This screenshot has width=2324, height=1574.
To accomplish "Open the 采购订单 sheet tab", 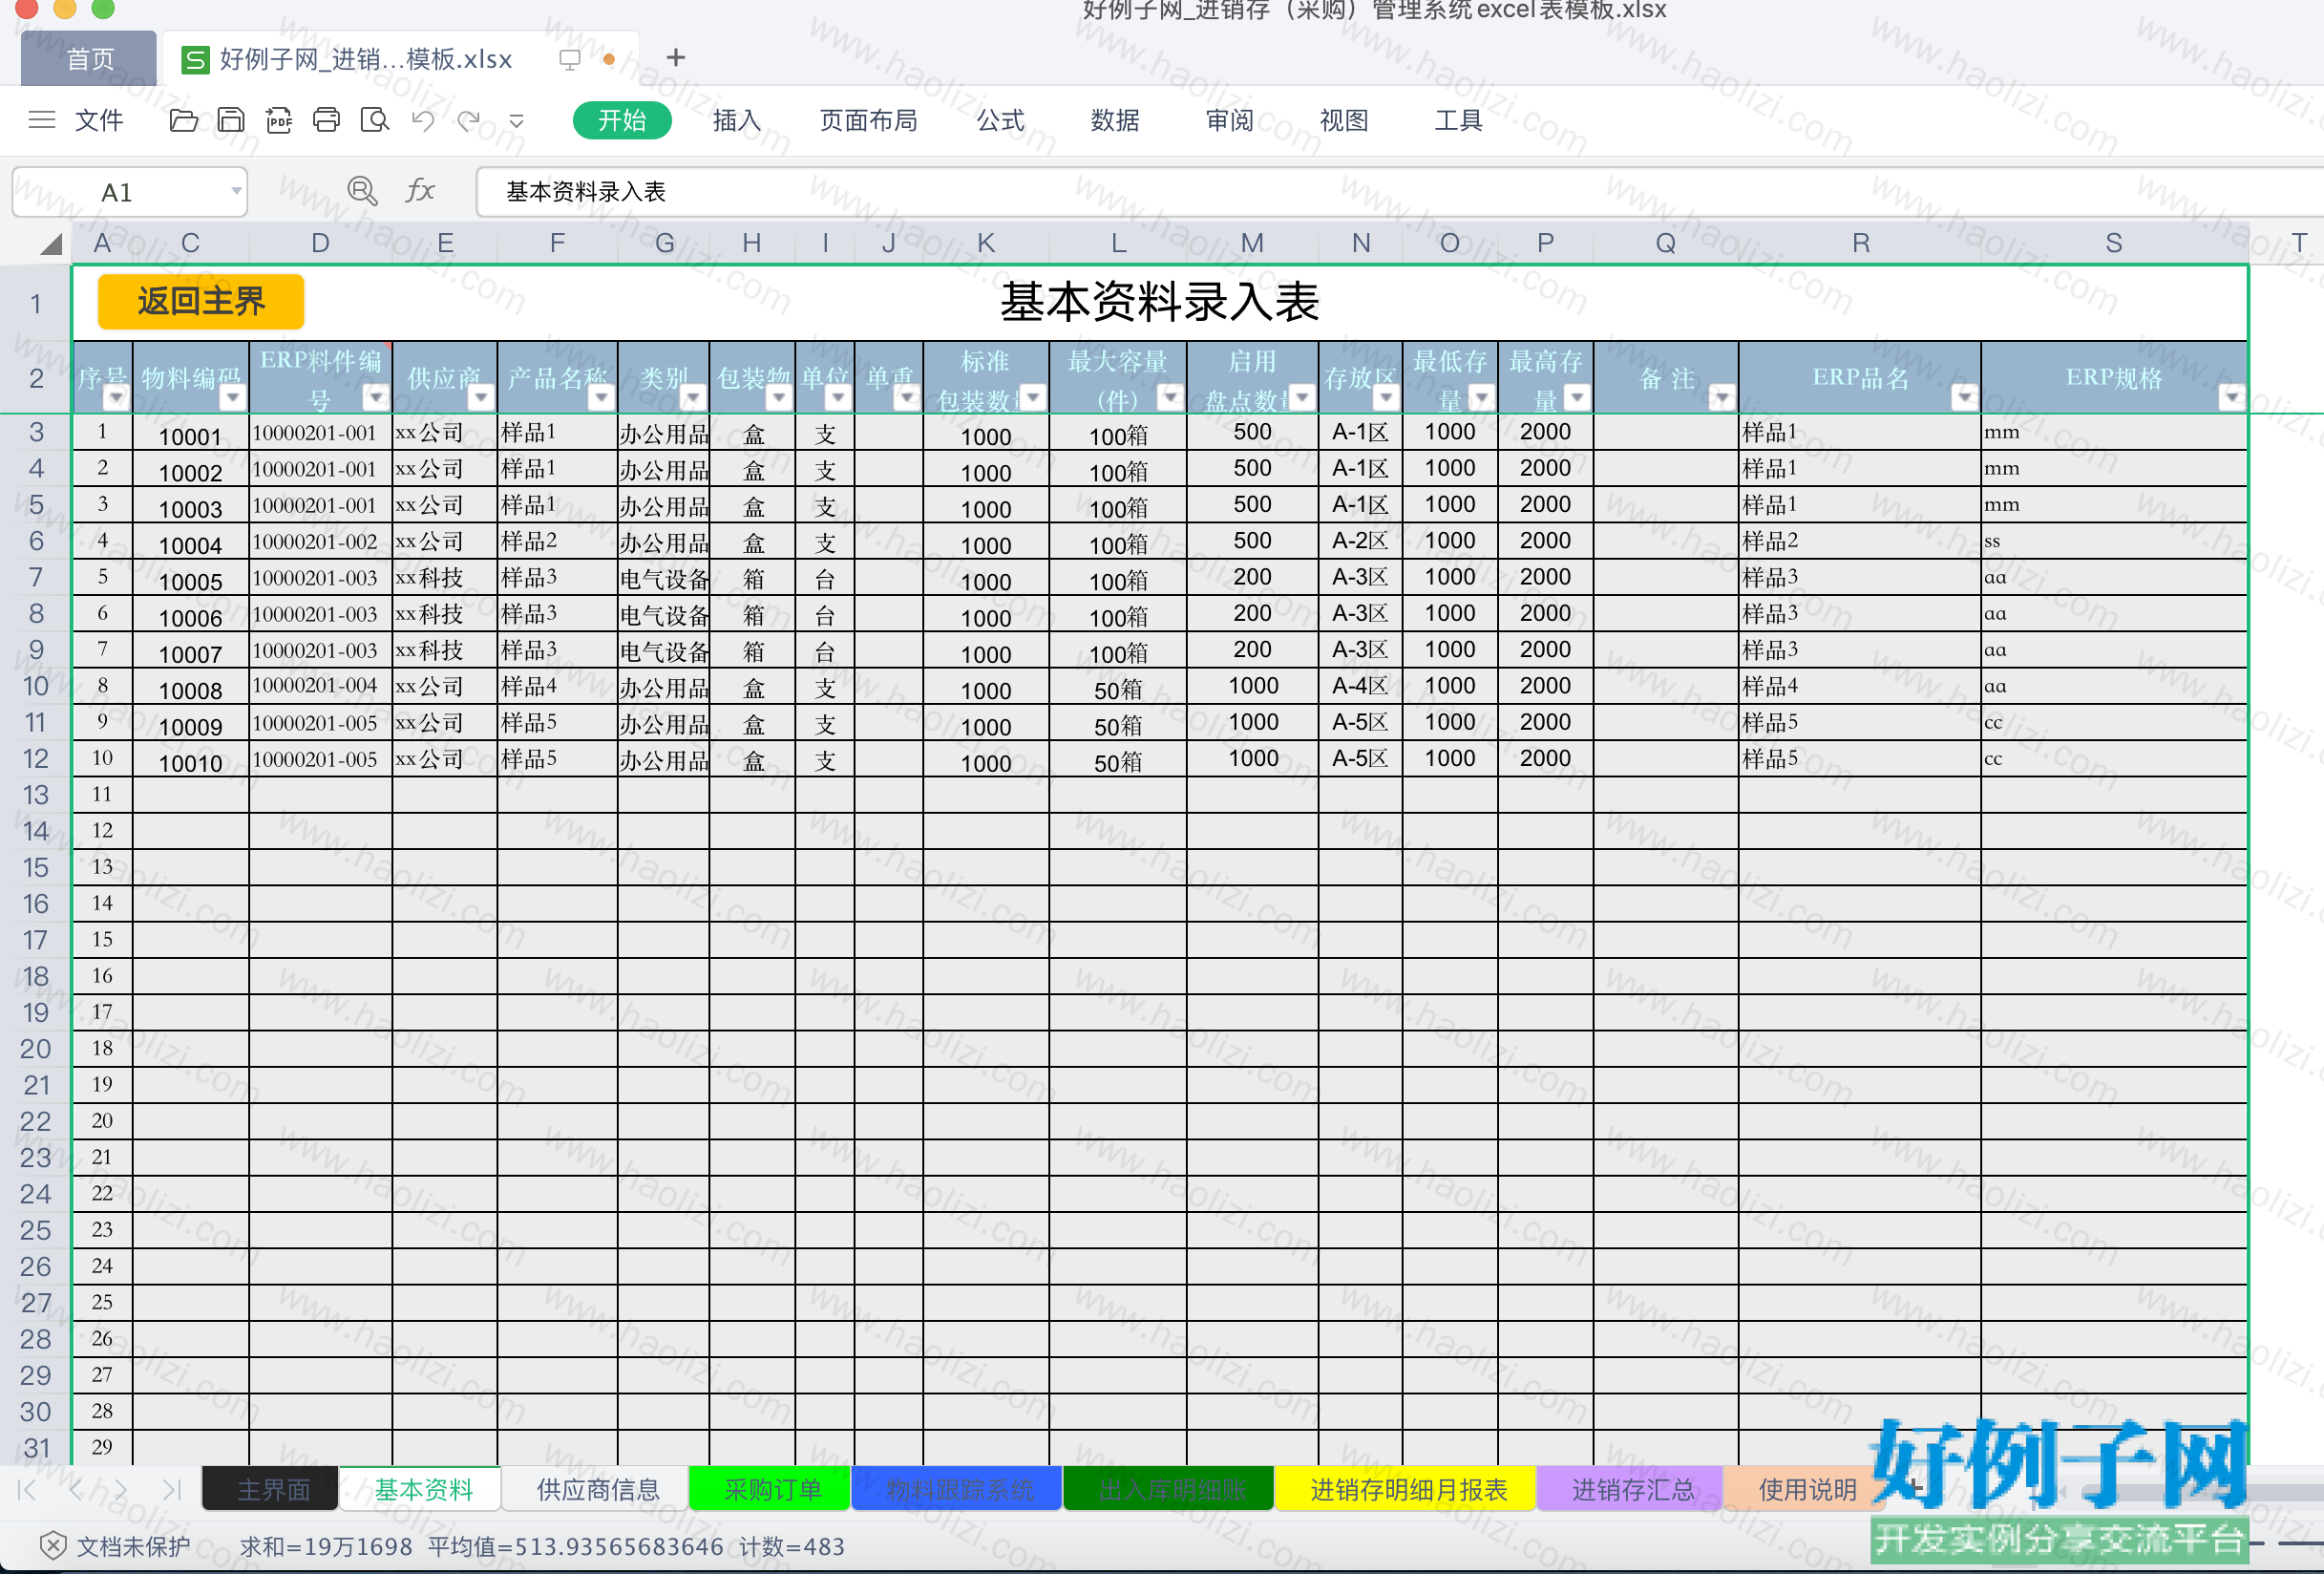I will click(771, 1490).
